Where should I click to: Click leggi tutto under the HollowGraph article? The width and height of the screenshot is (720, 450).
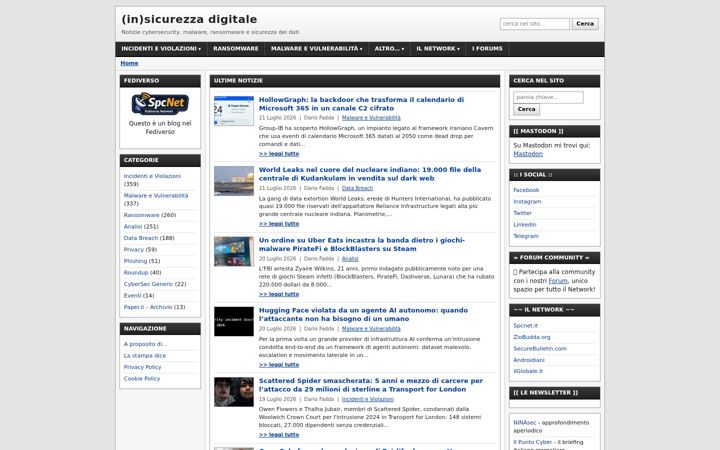[279, 154]
